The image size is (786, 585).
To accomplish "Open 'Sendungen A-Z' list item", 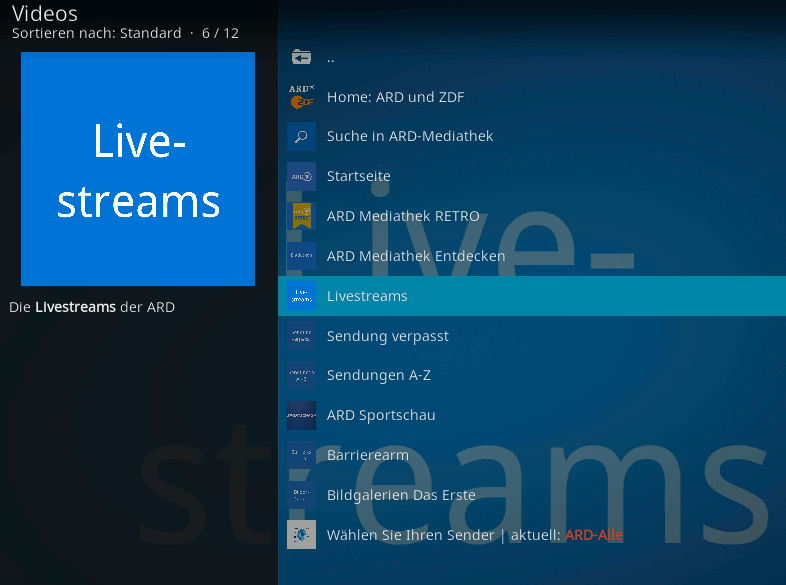I will pos(532,375).
